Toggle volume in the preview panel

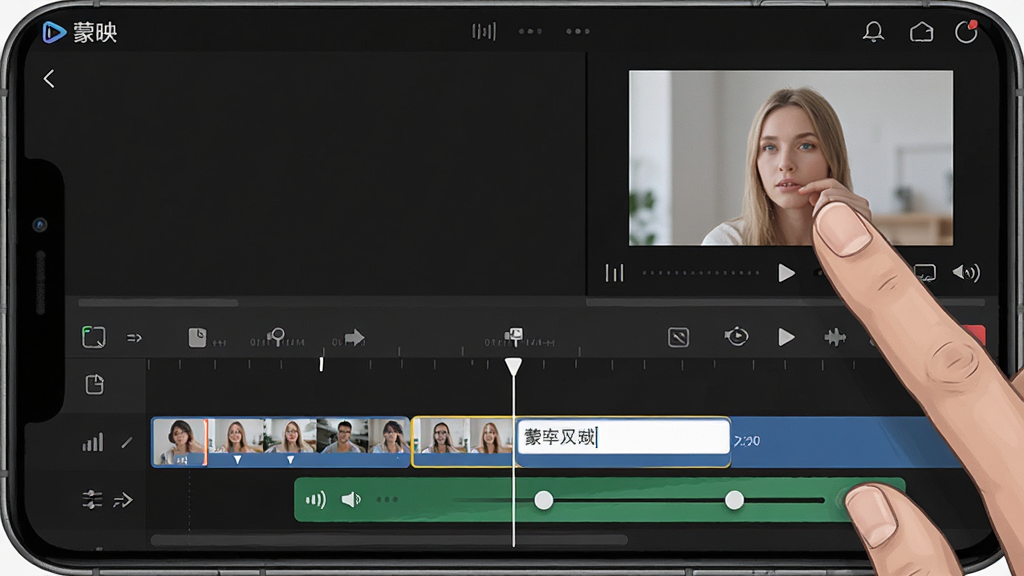[x=966, y=272]
